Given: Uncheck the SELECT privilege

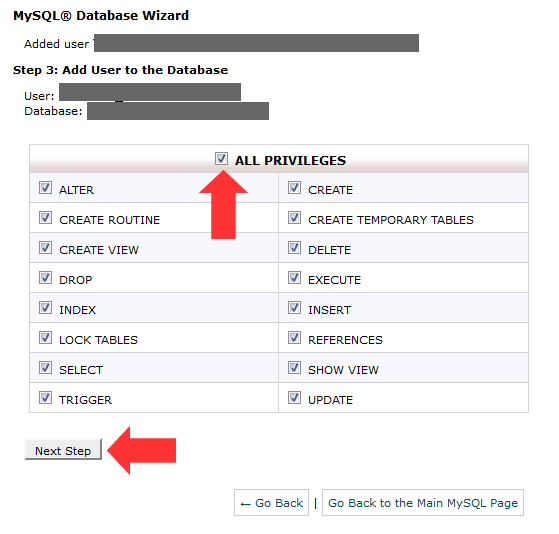Looking at the screenshot, I should 45,368.
